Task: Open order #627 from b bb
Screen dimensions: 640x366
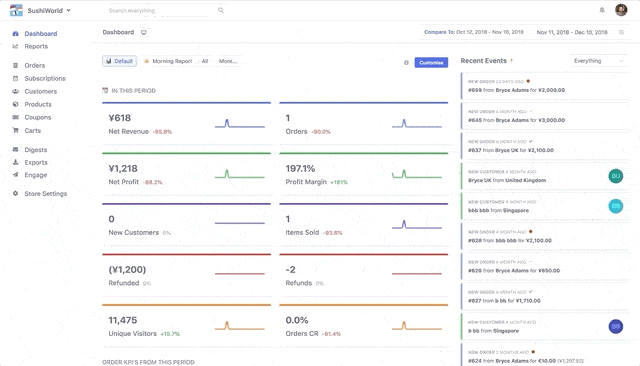Action: (x=545, y=297)
